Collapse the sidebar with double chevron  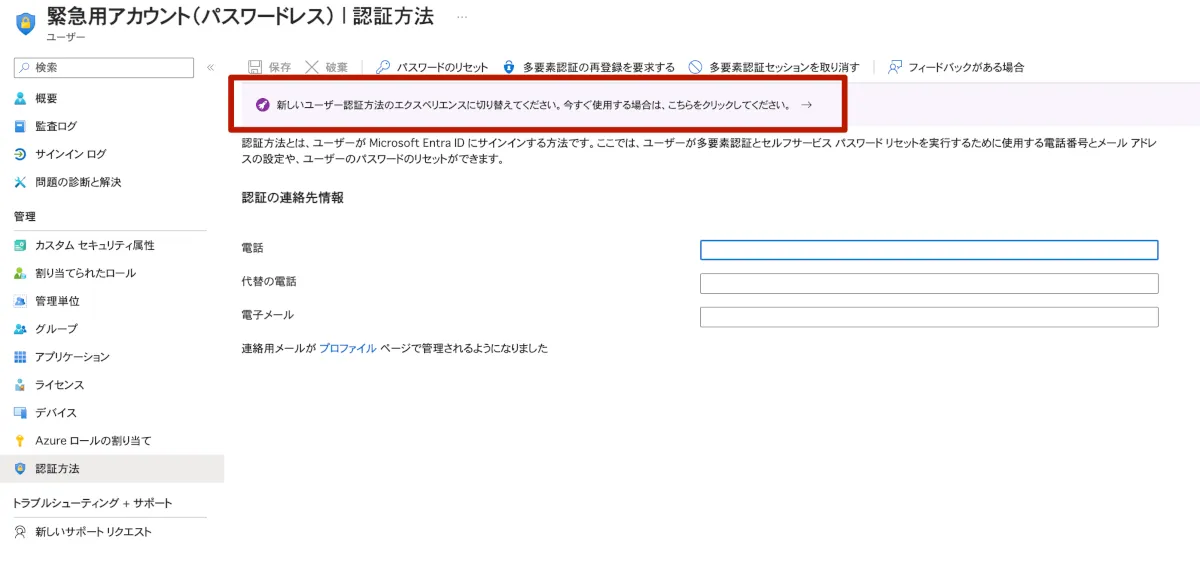tap(210, 67)
